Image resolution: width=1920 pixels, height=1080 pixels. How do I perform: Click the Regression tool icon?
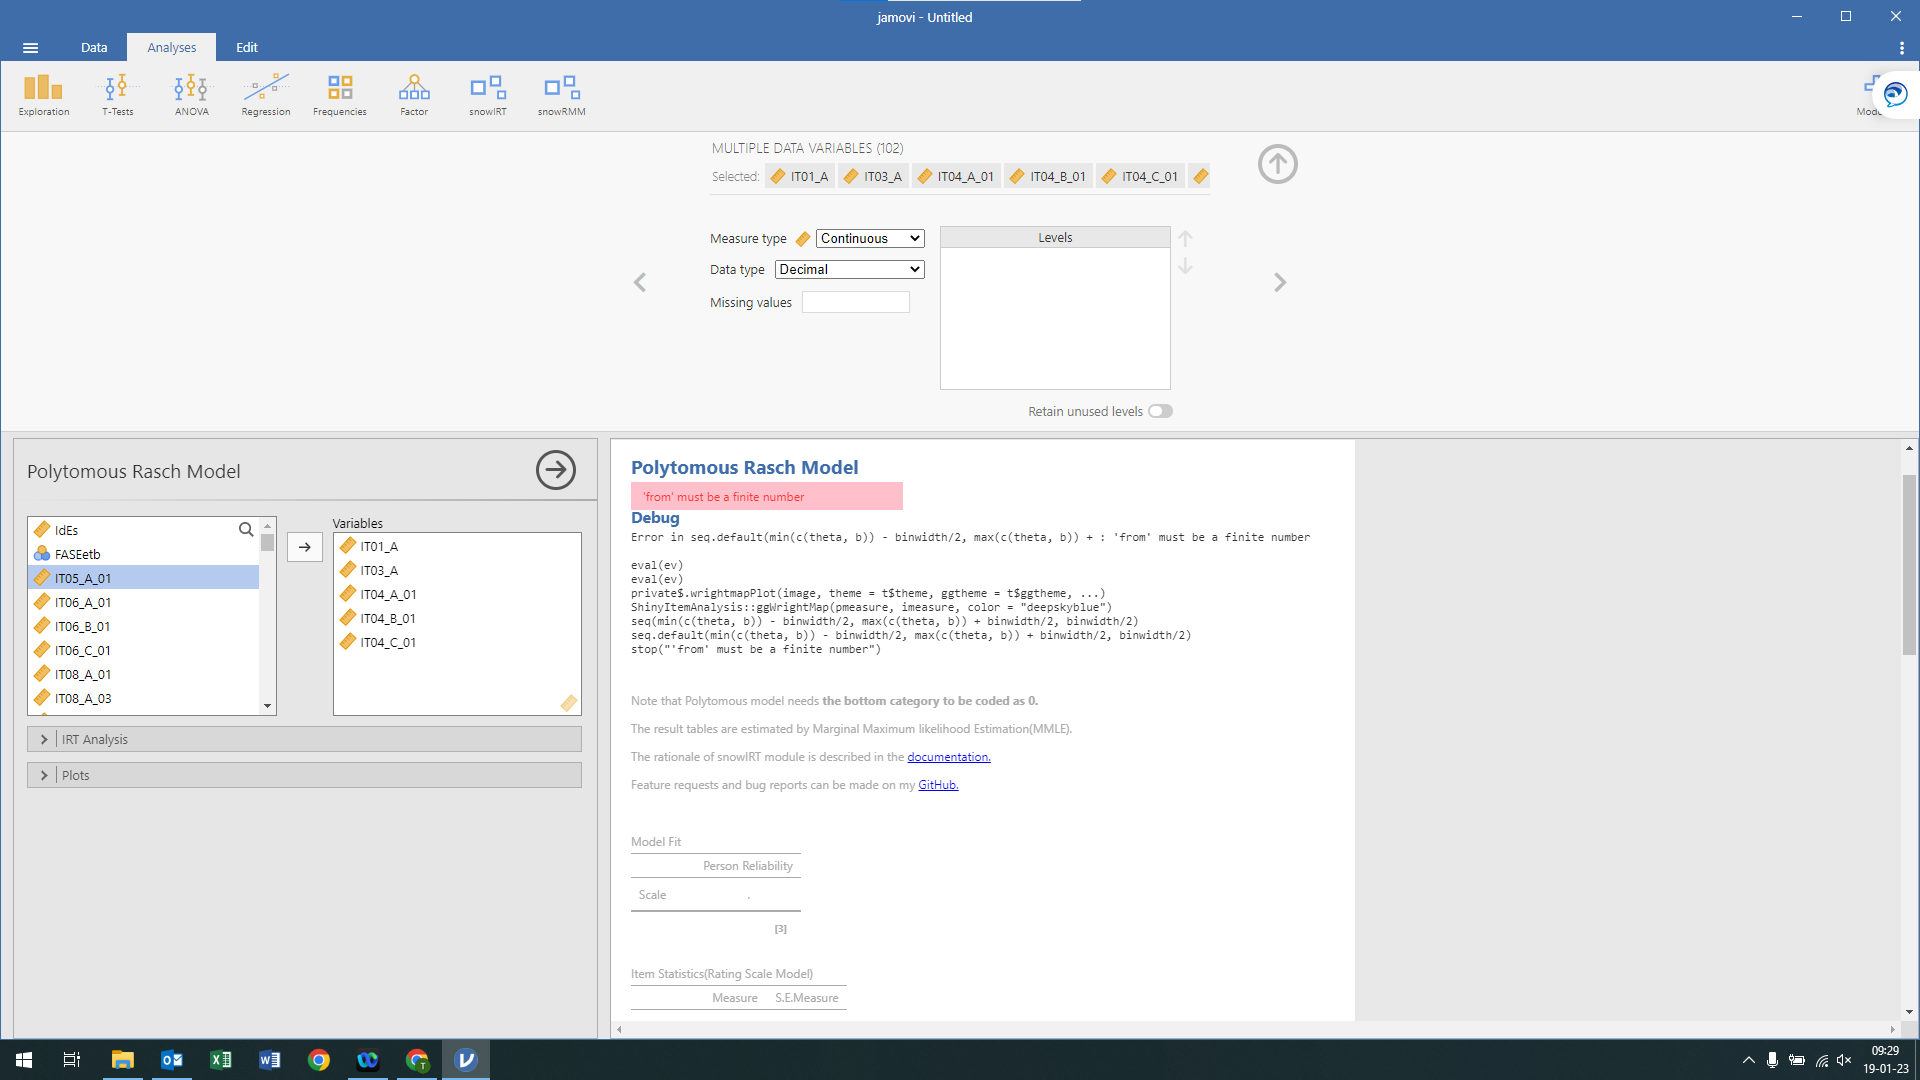pos(265,94)
